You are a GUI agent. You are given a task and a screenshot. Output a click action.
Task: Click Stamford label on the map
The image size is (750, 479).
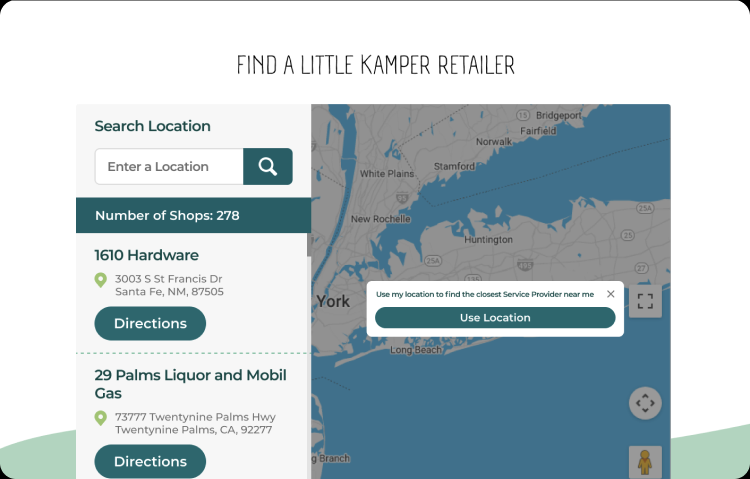point(454,166)
